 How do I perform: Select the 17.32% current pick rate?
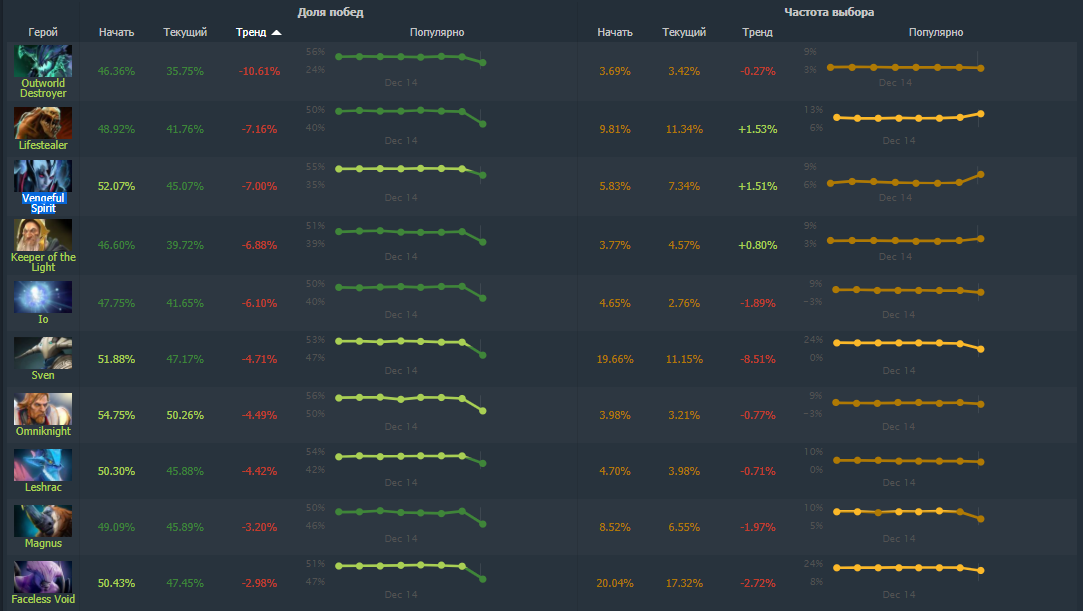click(684, 583)
